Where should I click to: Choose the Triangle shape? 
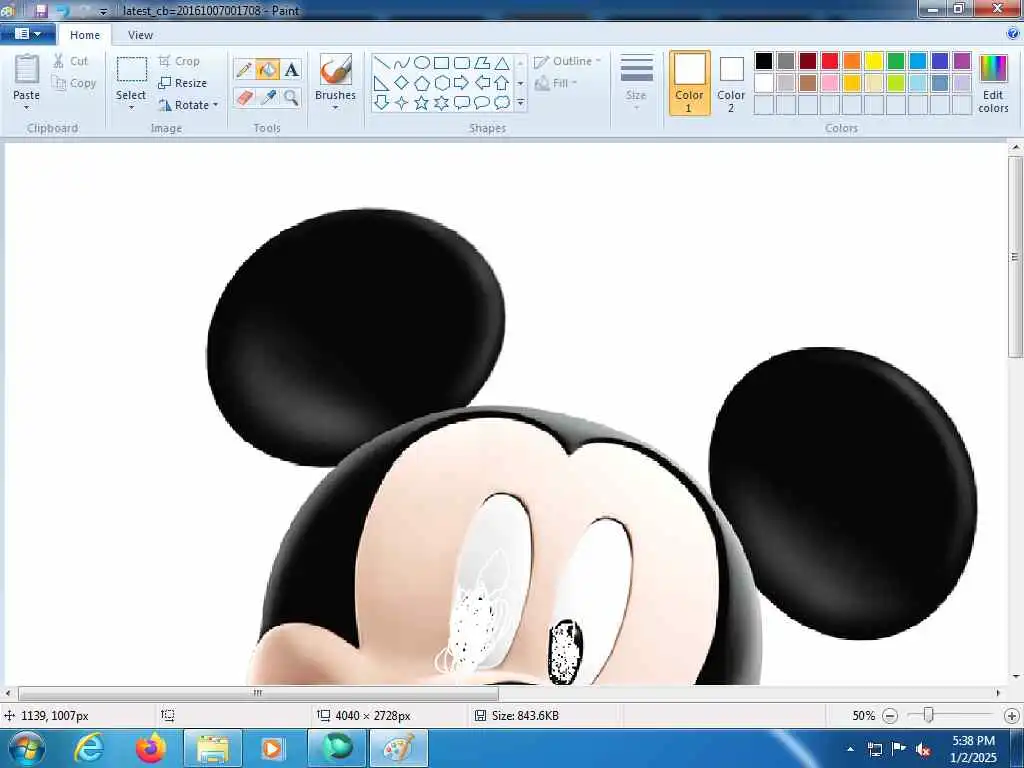click(502, 63)
